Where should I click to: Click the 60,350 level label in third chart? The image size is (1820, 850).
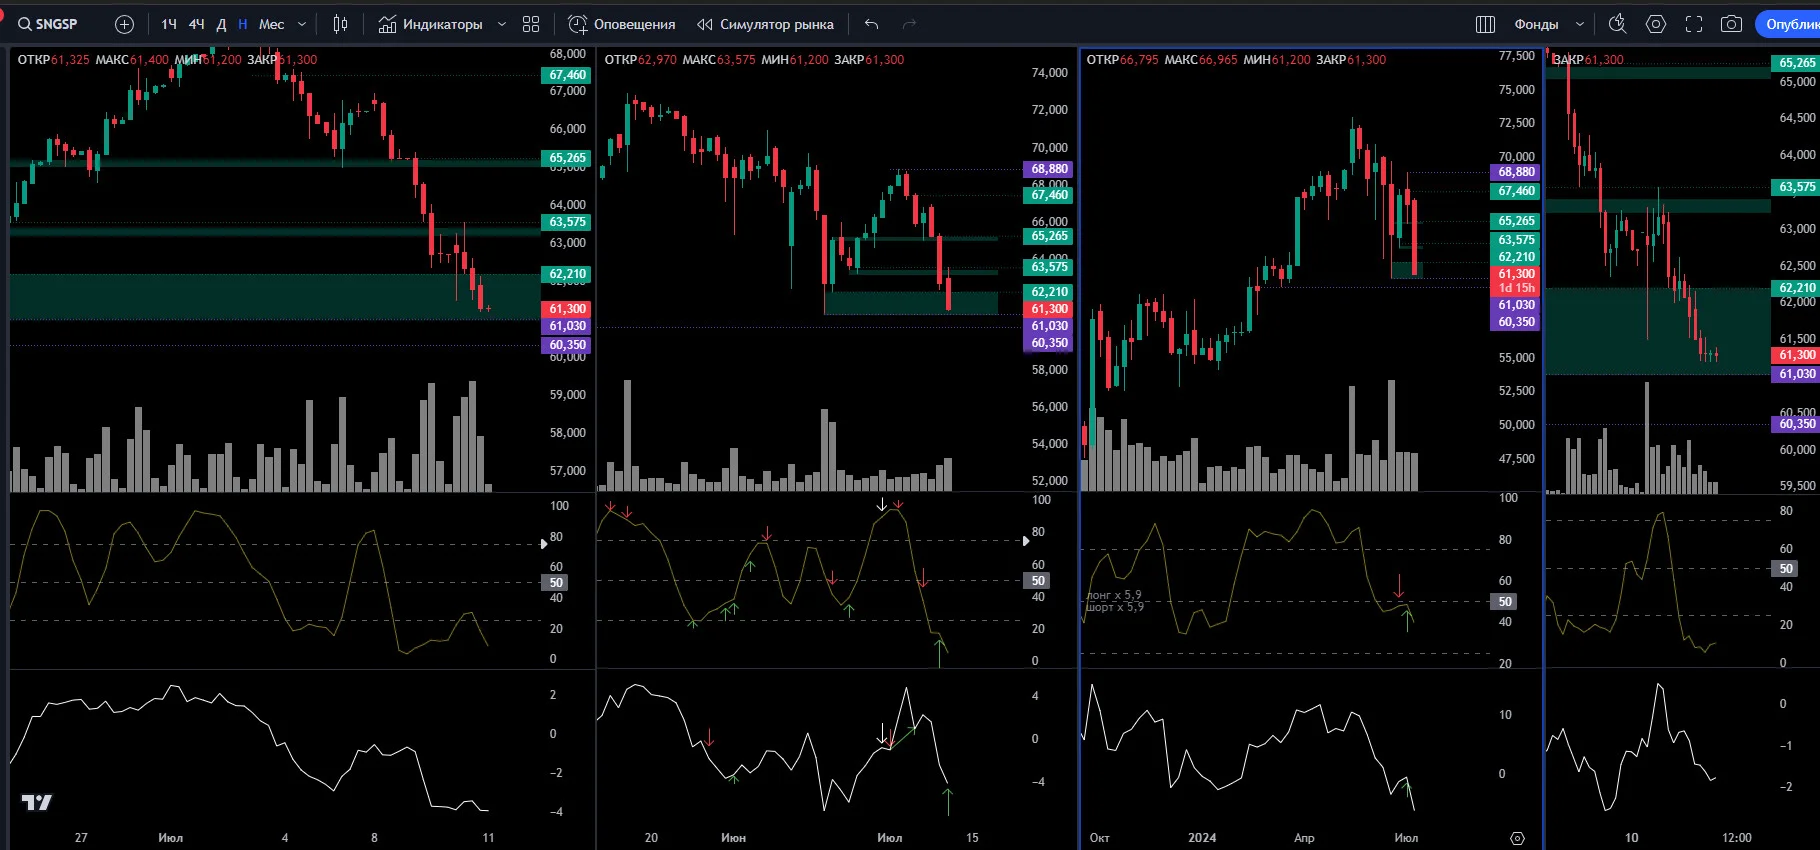1516,322
